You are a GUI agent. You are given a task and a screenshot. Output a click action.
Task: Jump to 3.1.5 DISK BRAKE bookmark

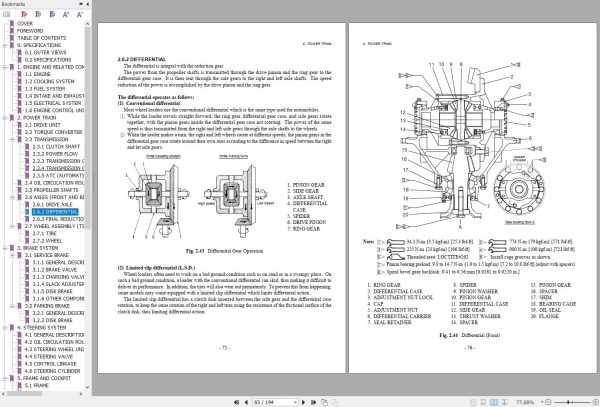(54, 291)
